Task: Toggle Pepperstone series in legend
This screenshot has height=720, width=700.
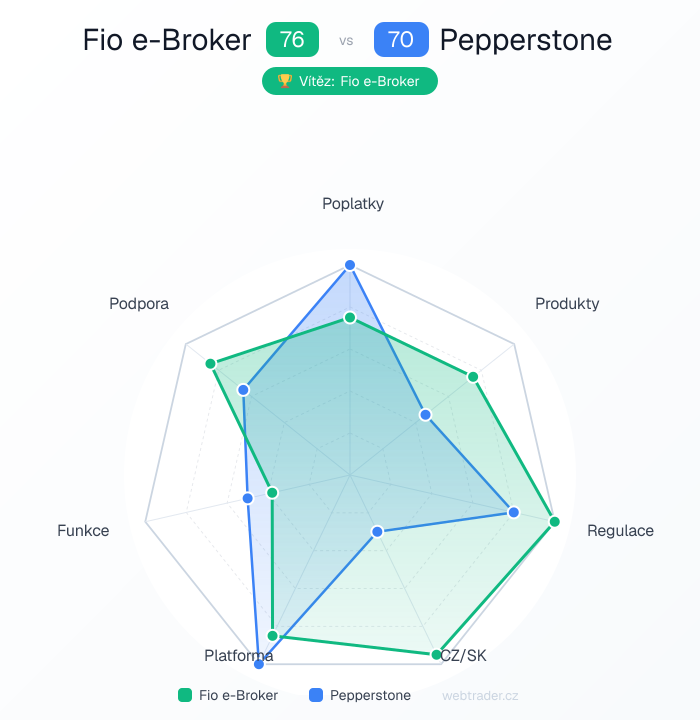Action: [x=370, y=695]
